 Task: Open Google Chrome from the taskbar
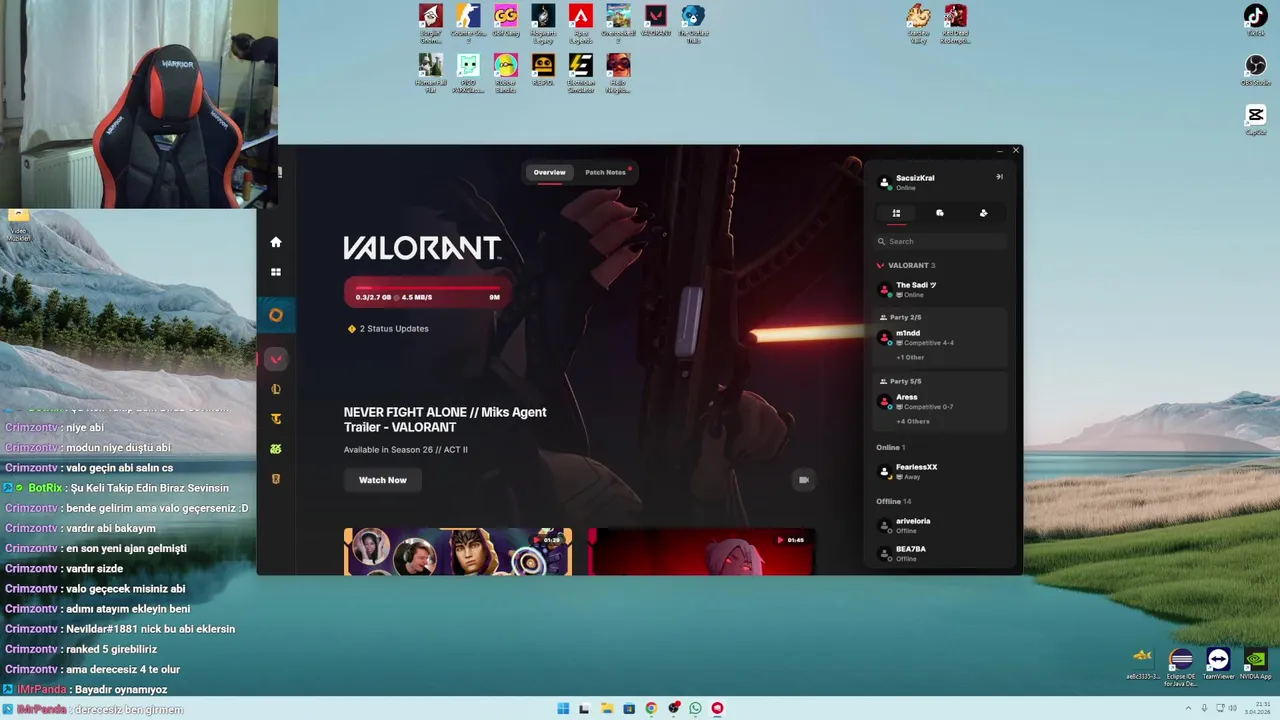pos(651,709)
